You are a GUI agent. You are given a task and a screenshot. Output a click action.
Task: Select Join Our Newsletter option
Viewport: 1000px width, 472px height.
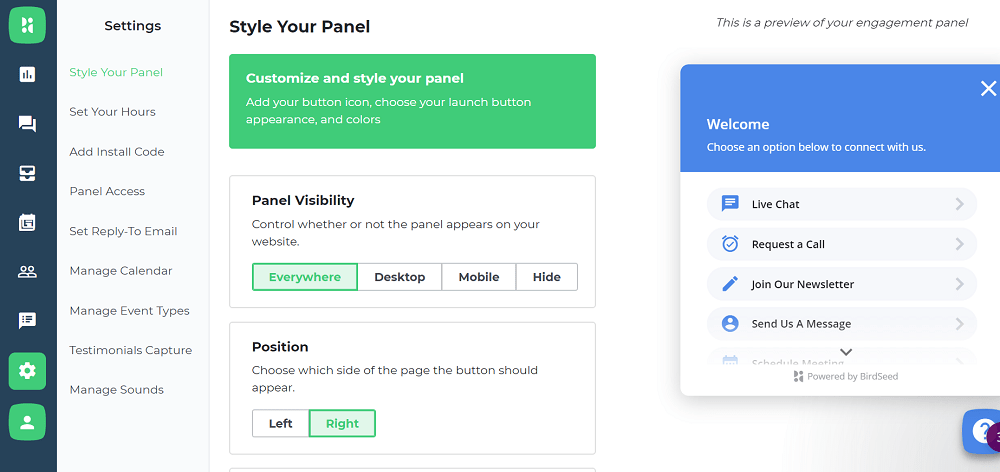click(842, 284)
